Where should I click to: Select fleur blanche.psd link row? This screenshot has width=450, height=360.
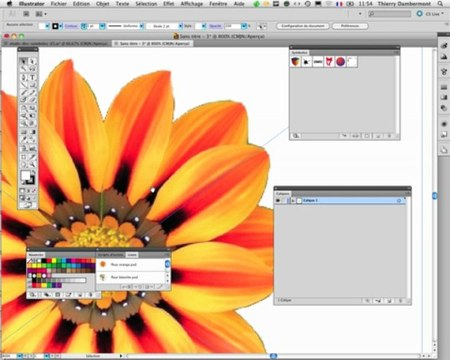(130, 277)
